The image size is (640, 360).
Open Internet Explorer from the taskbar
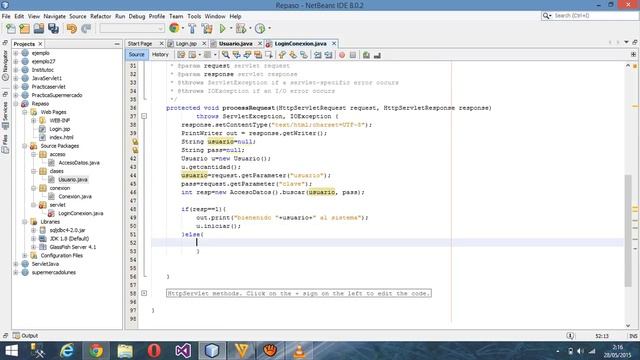pyautogui.click(x=67, y=351)
